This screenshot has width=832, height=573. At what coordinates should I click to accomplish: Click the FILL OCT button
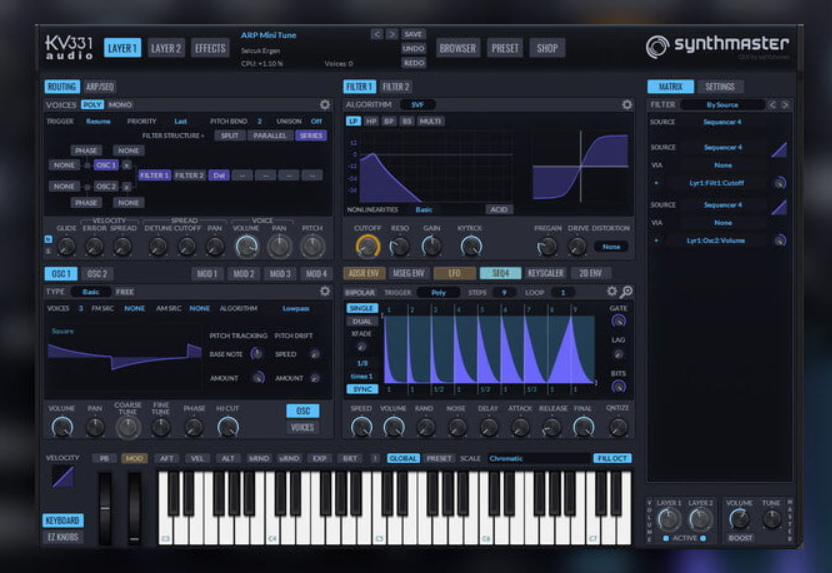pyautogui.click(x=612, y=458)
